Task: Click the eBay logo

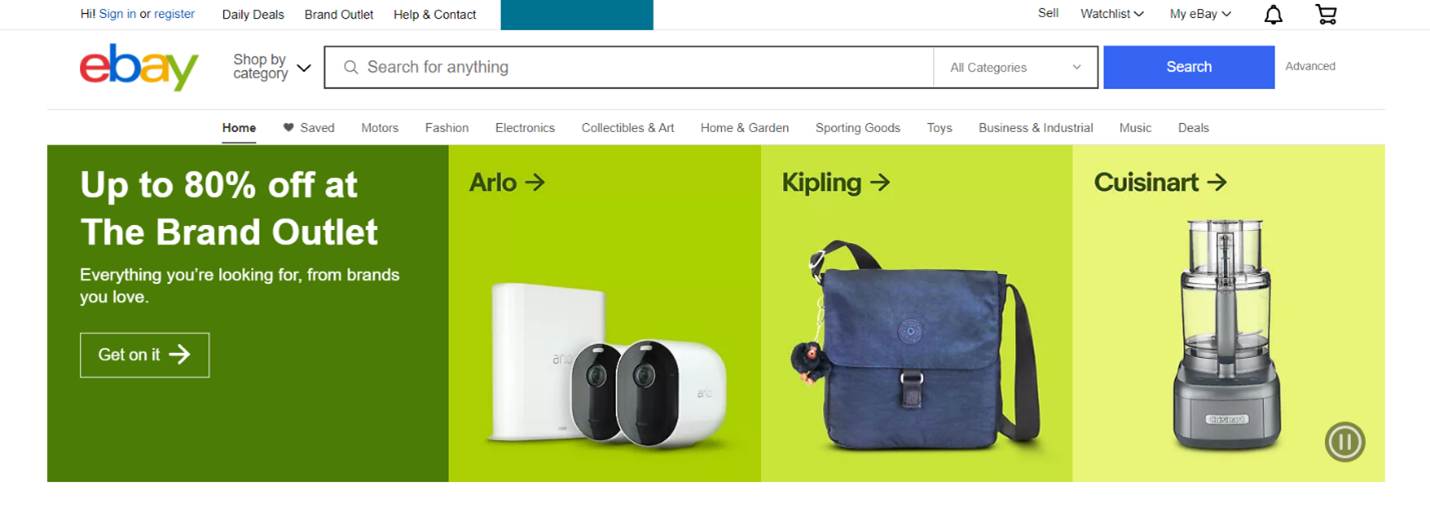Action: tap(139, 67)
